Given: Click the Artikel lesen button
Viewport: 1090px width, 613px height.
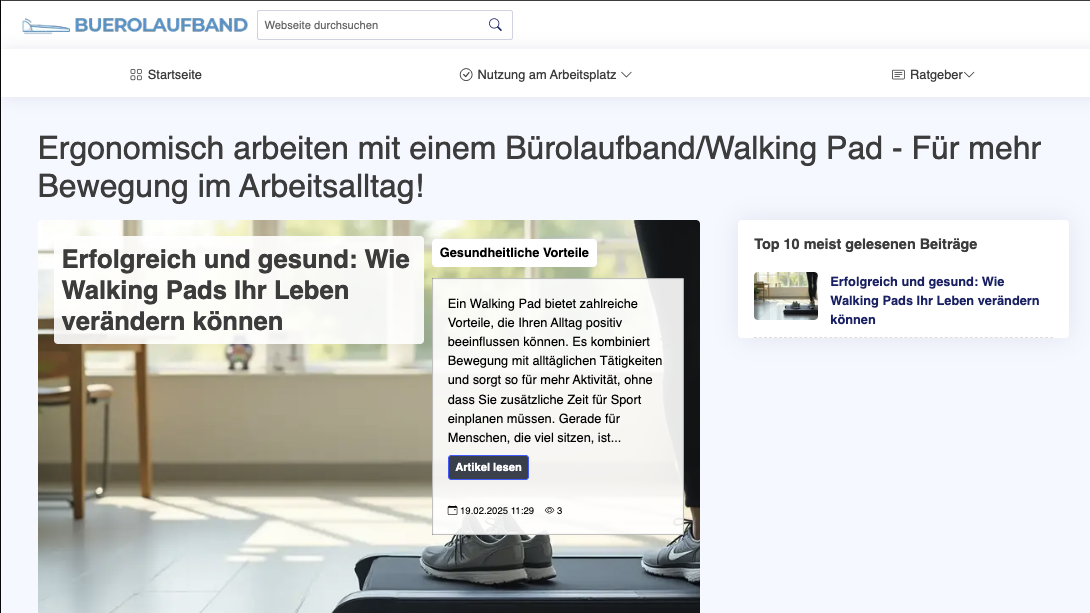Looking at the screenshot, I should [488, 467].
